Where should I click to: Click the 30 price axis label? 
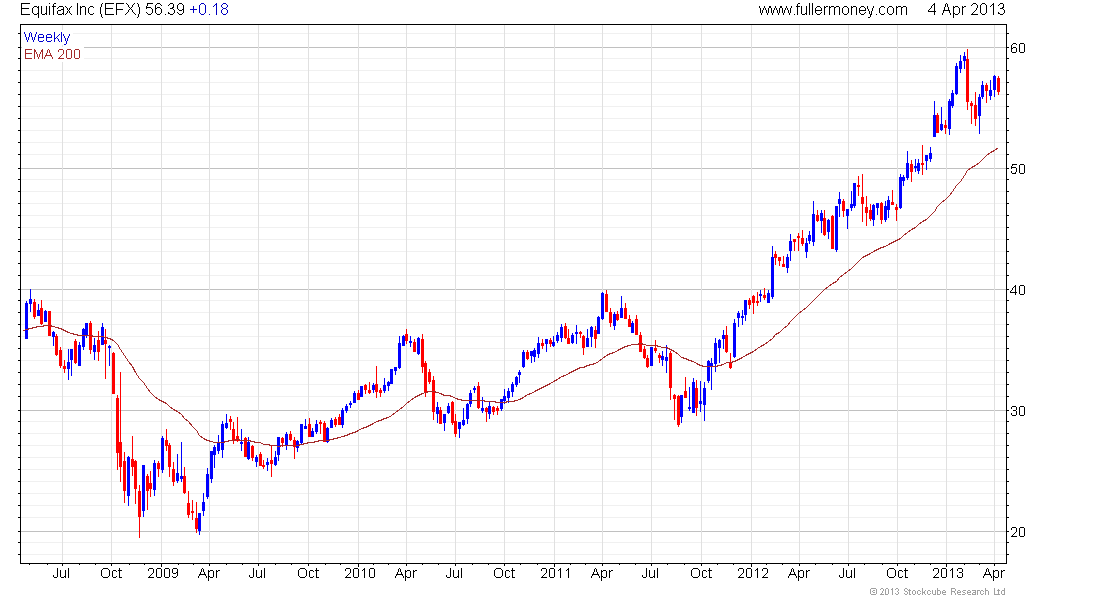(x=1017, y=411)
